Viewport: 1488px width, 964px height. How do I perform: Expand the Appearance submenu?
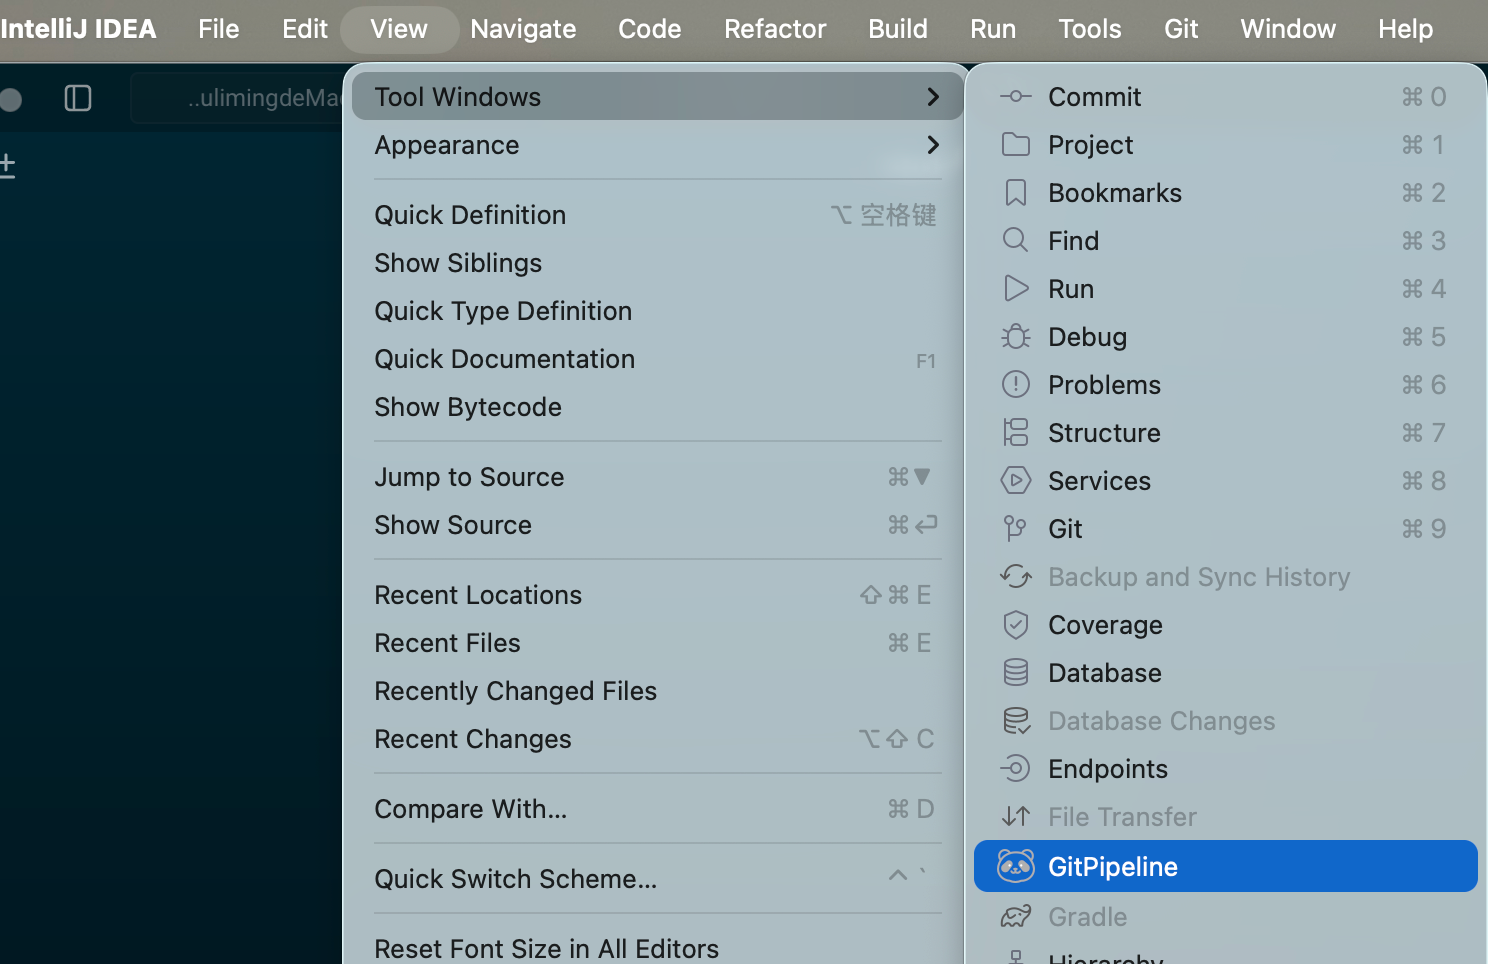tap(446, 144)
